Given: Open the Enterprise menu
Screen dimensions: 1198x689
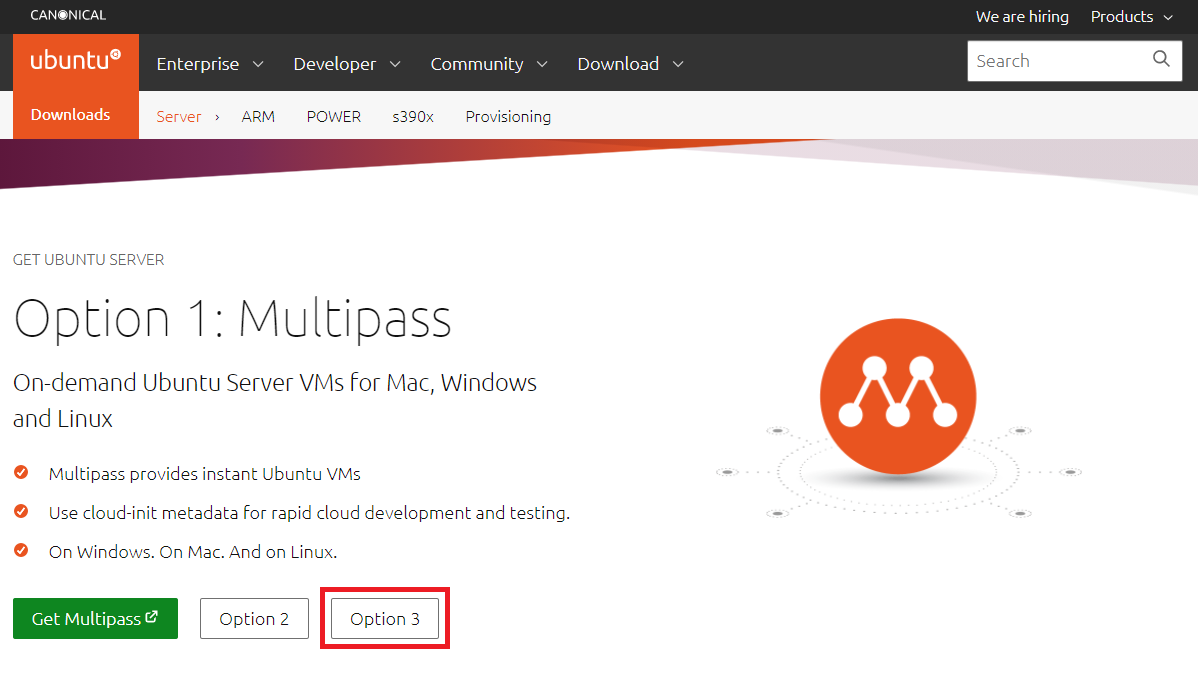Looking at the screenshot, I should (210, 64).
